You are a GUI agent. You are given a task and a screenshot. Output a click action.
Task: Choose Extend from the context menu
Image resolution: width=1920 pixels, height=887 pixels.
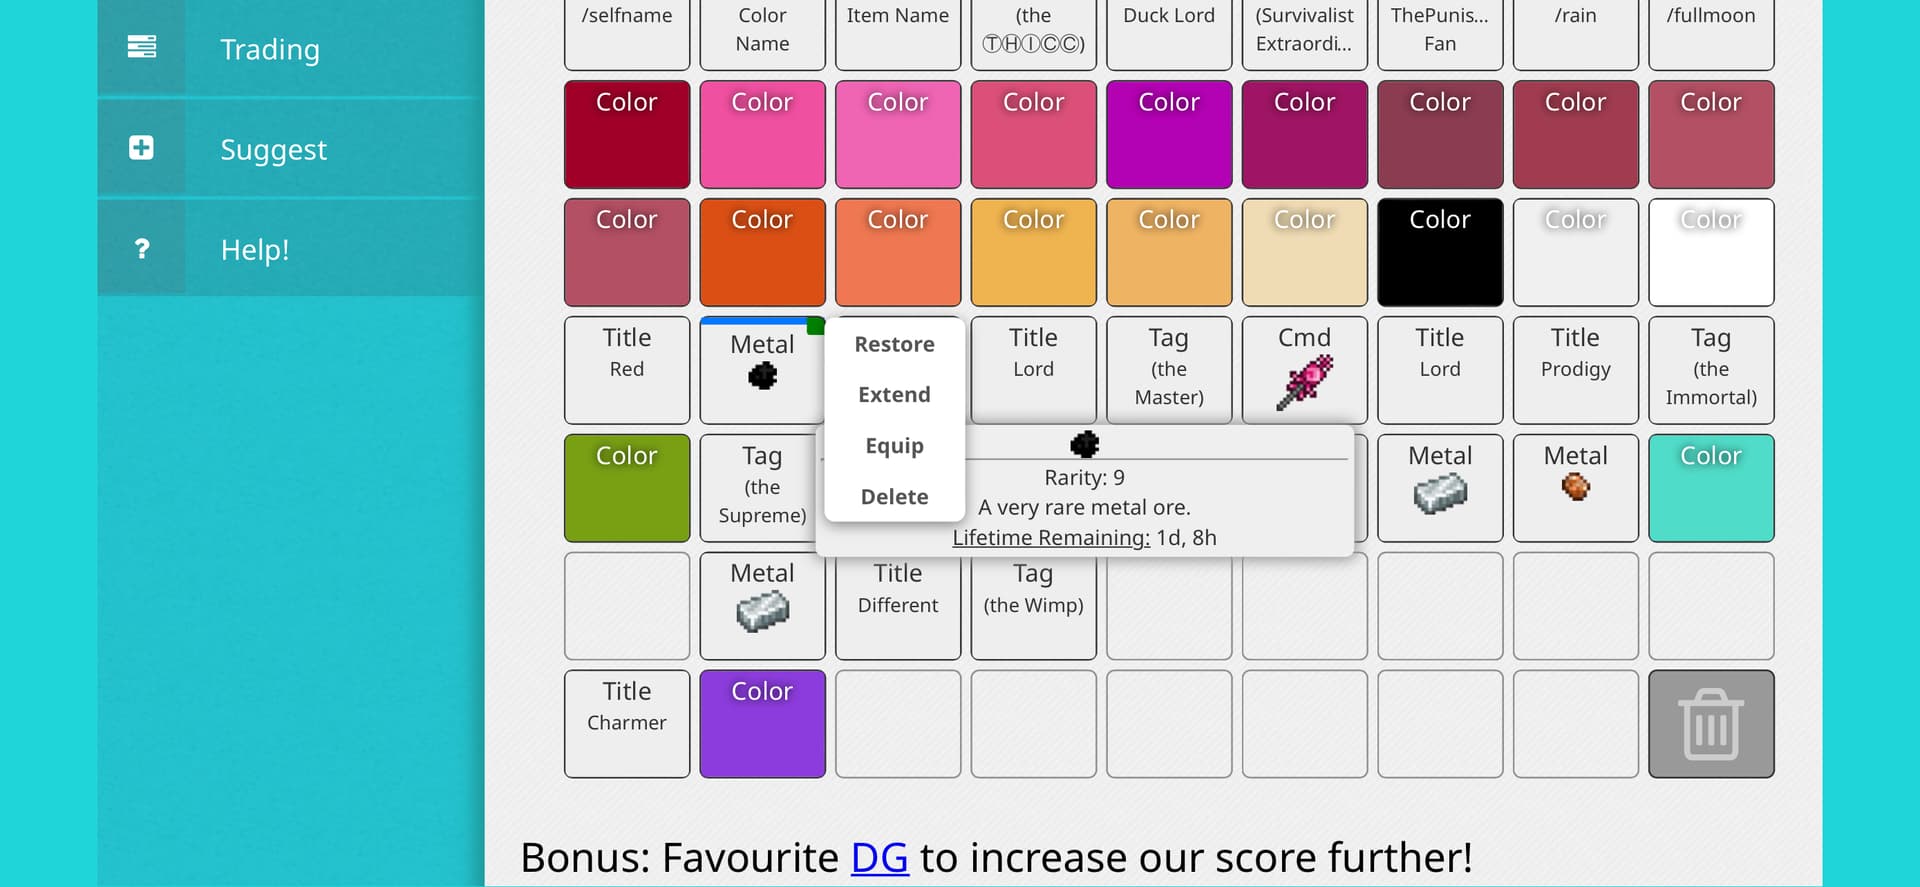pyautogui.click(x=894, y=395)
